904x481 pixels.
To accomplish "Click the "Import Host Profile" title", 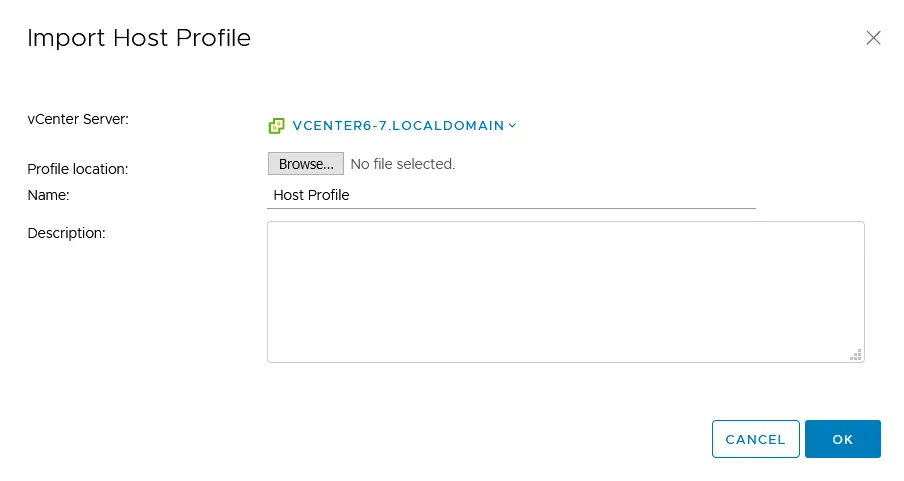I will click(x=139, y=38).
